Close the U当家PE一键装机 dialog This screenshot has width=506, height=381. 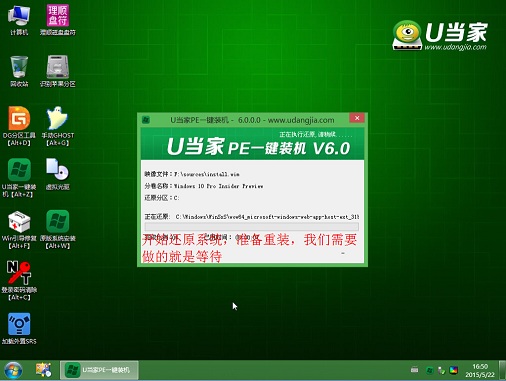pos(357,118)
